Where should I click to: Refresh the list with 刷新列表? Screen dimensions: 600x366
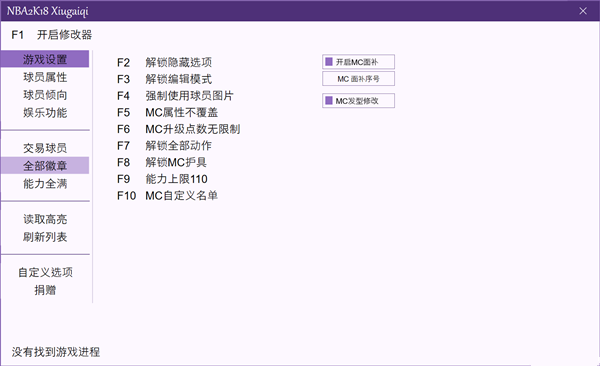45,237
